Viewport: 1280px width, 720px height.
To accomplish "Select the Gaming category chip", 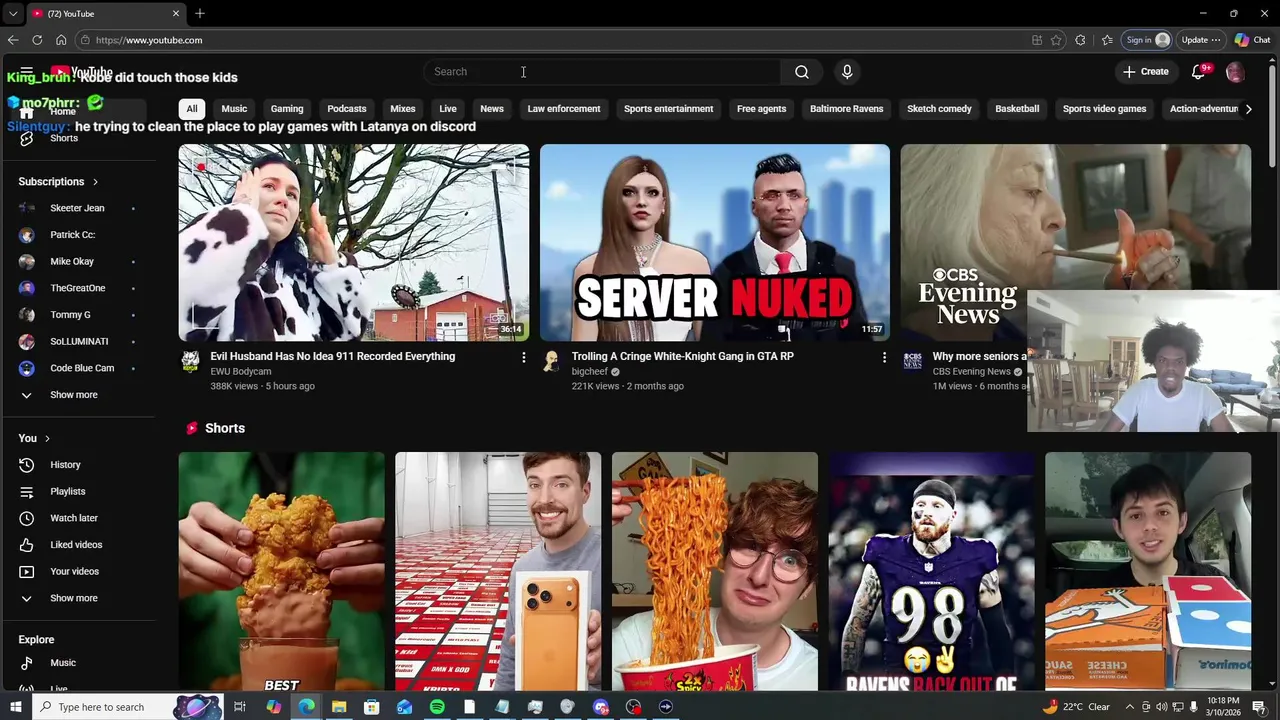I will (x=287, y=109).
